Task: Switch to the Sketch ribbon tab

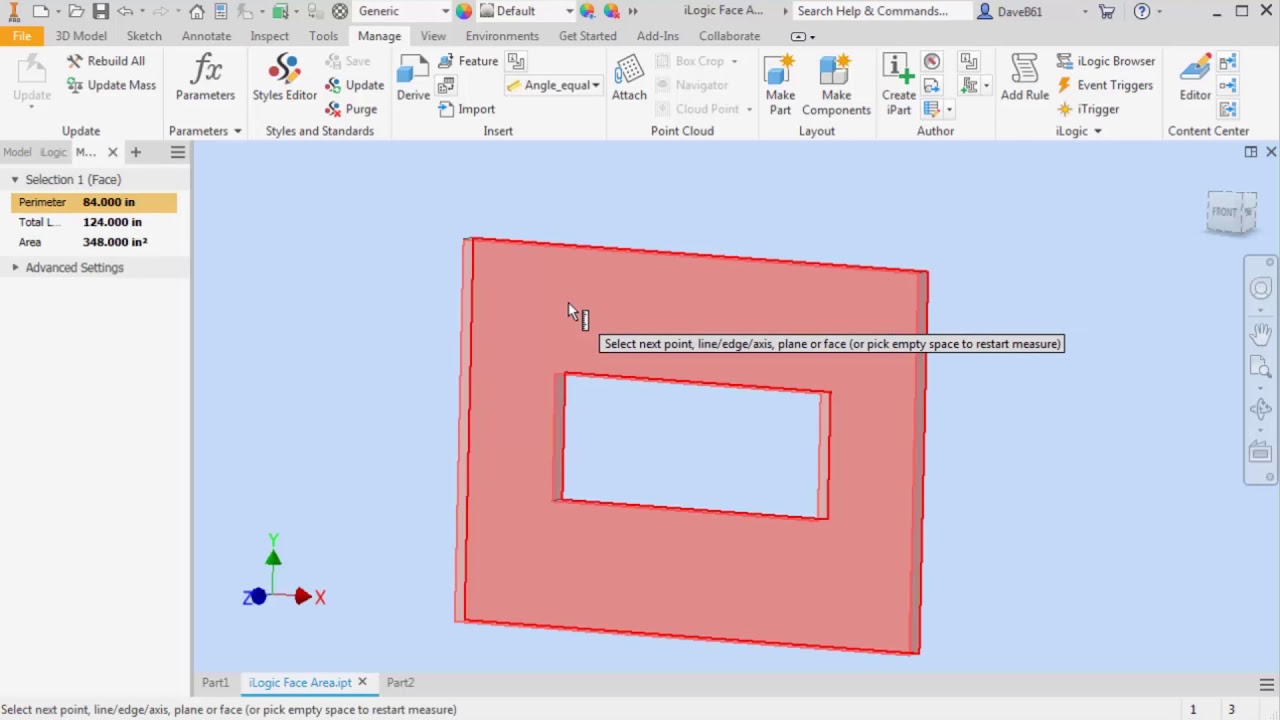Action: tap(144, 36)
